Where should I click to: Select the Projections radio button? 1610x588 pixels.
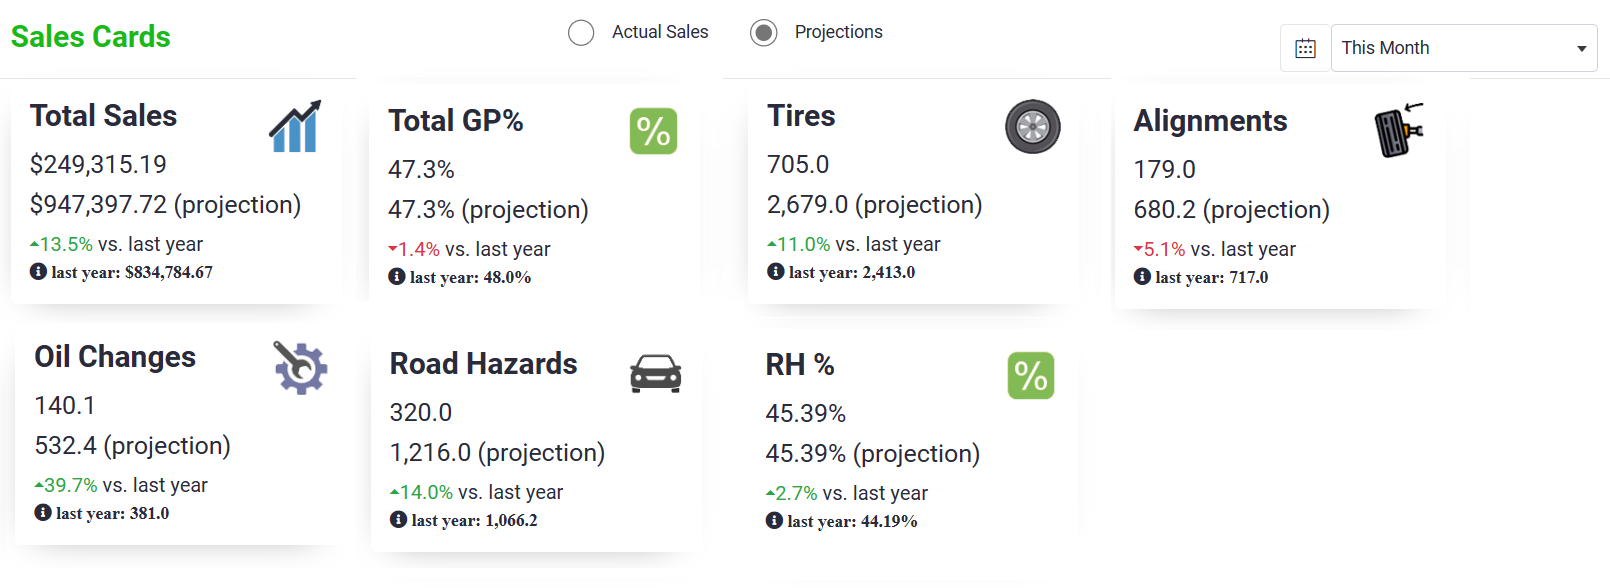[x=764, y=33]
